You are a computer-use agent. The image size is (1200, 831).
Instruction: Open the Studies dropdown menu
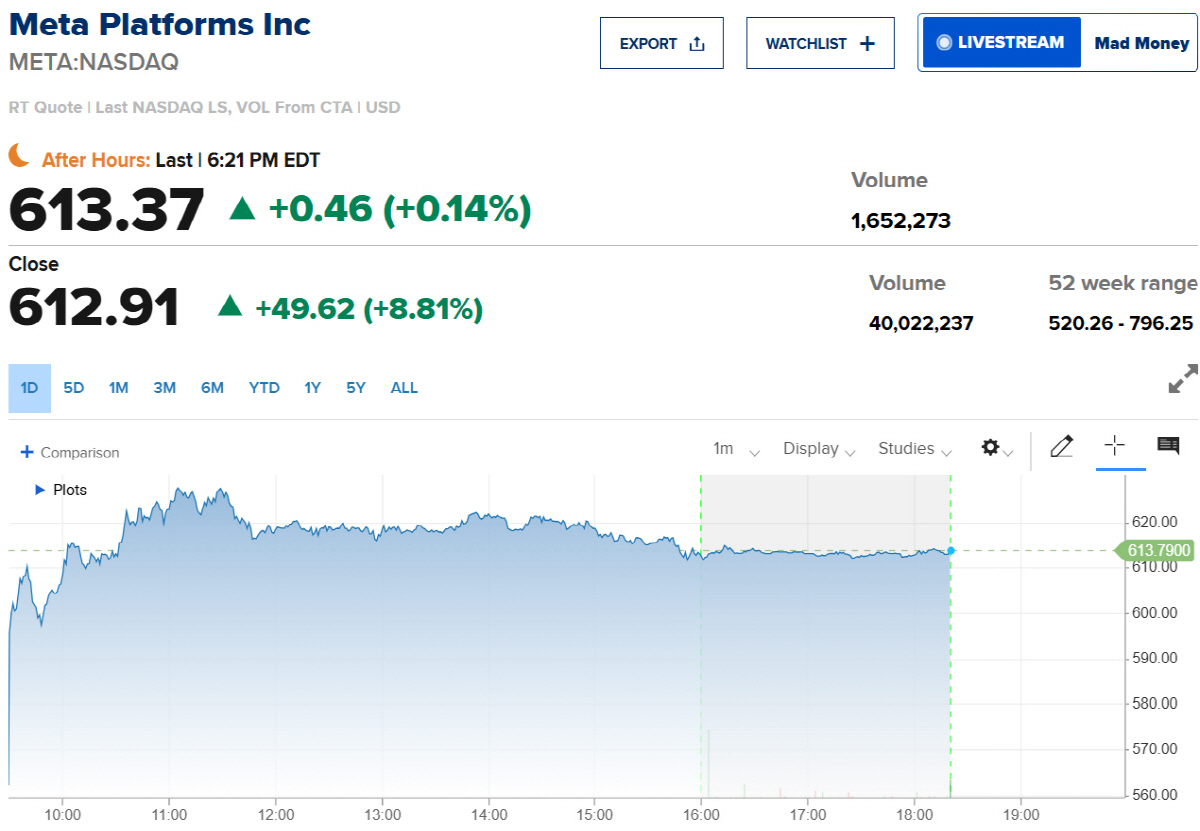914,449
